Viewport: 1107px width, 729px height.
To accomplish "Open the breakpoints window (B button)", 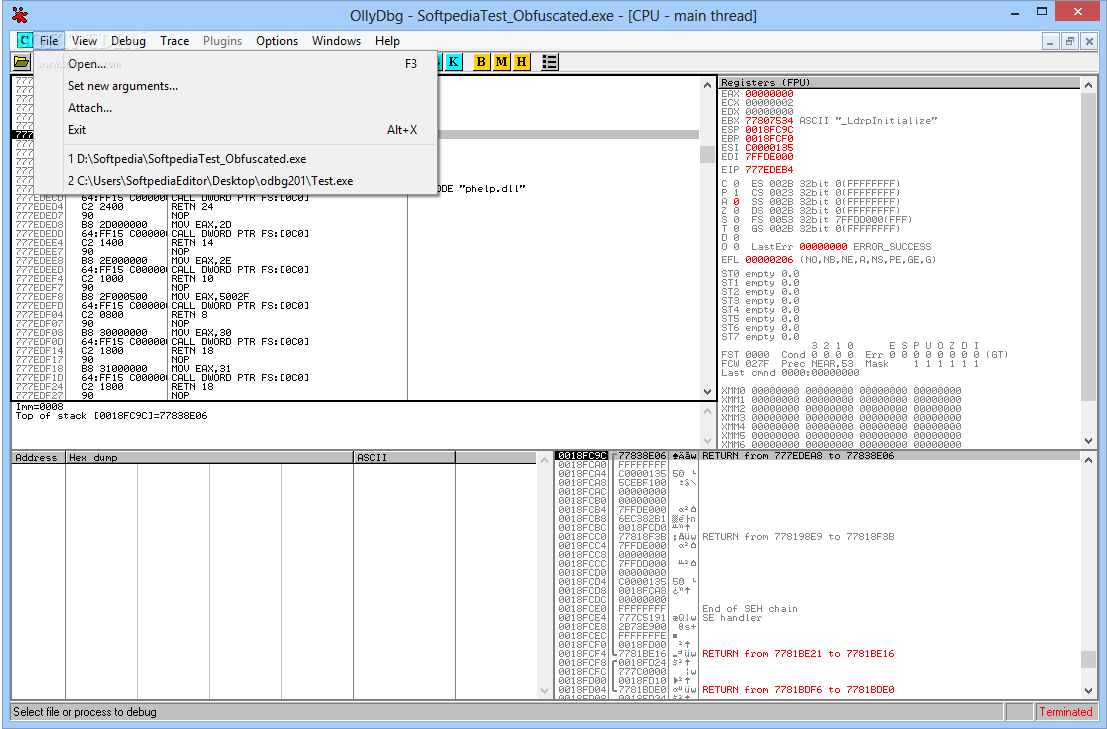I will pyautogui.click(x=481, y=62).
